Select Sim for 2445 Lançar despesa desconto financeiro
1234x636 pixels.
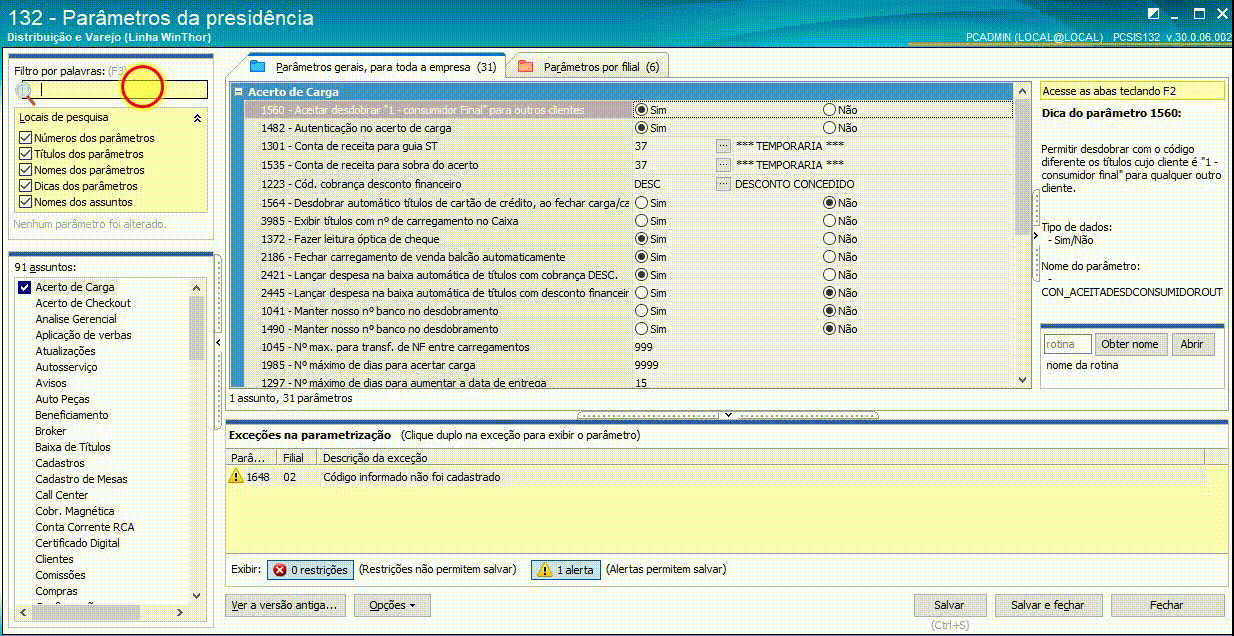[x=641, y=293]
